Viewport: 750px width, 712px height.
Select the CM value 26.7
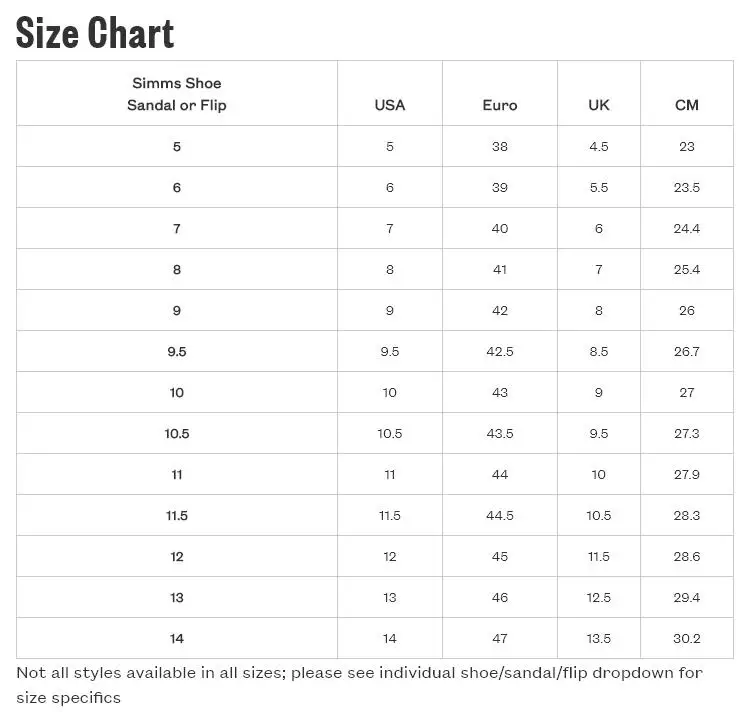pos(687,351)
